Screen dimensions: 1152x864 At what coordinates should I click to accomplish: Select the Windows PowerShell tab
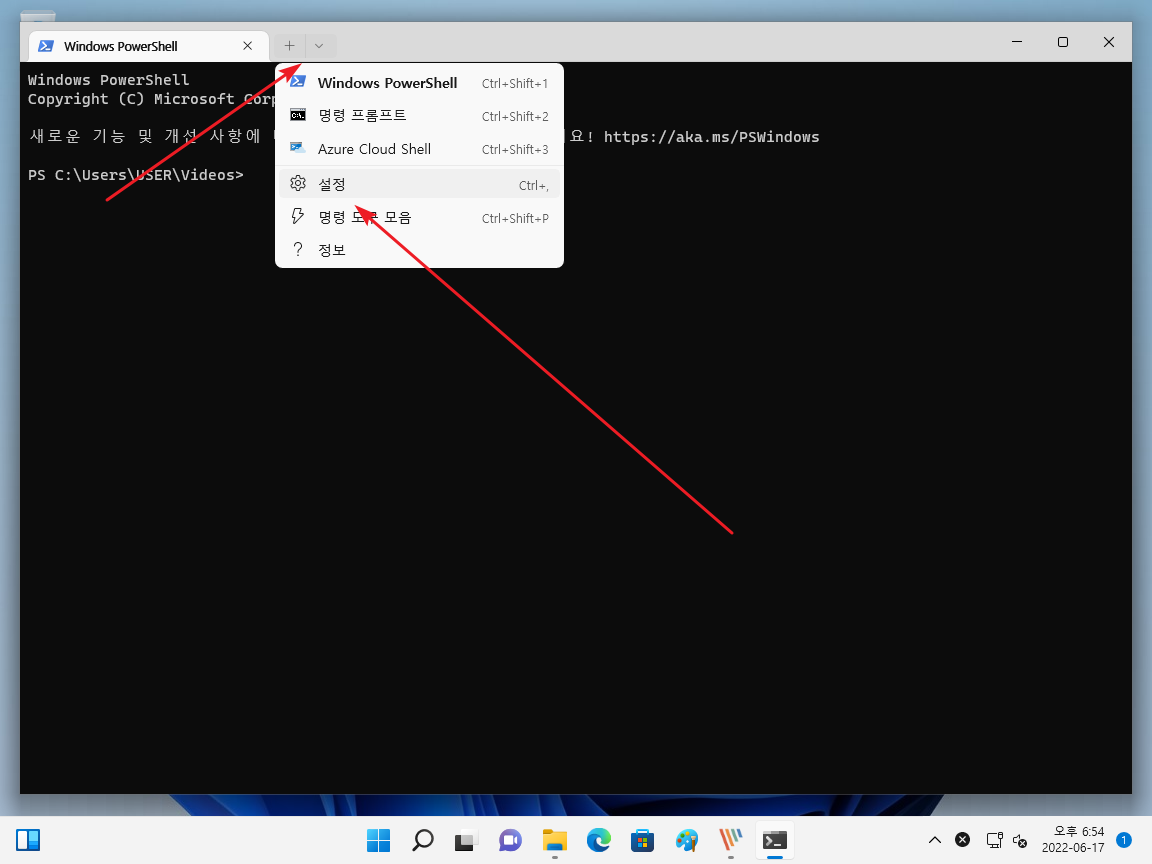[149, 46]
